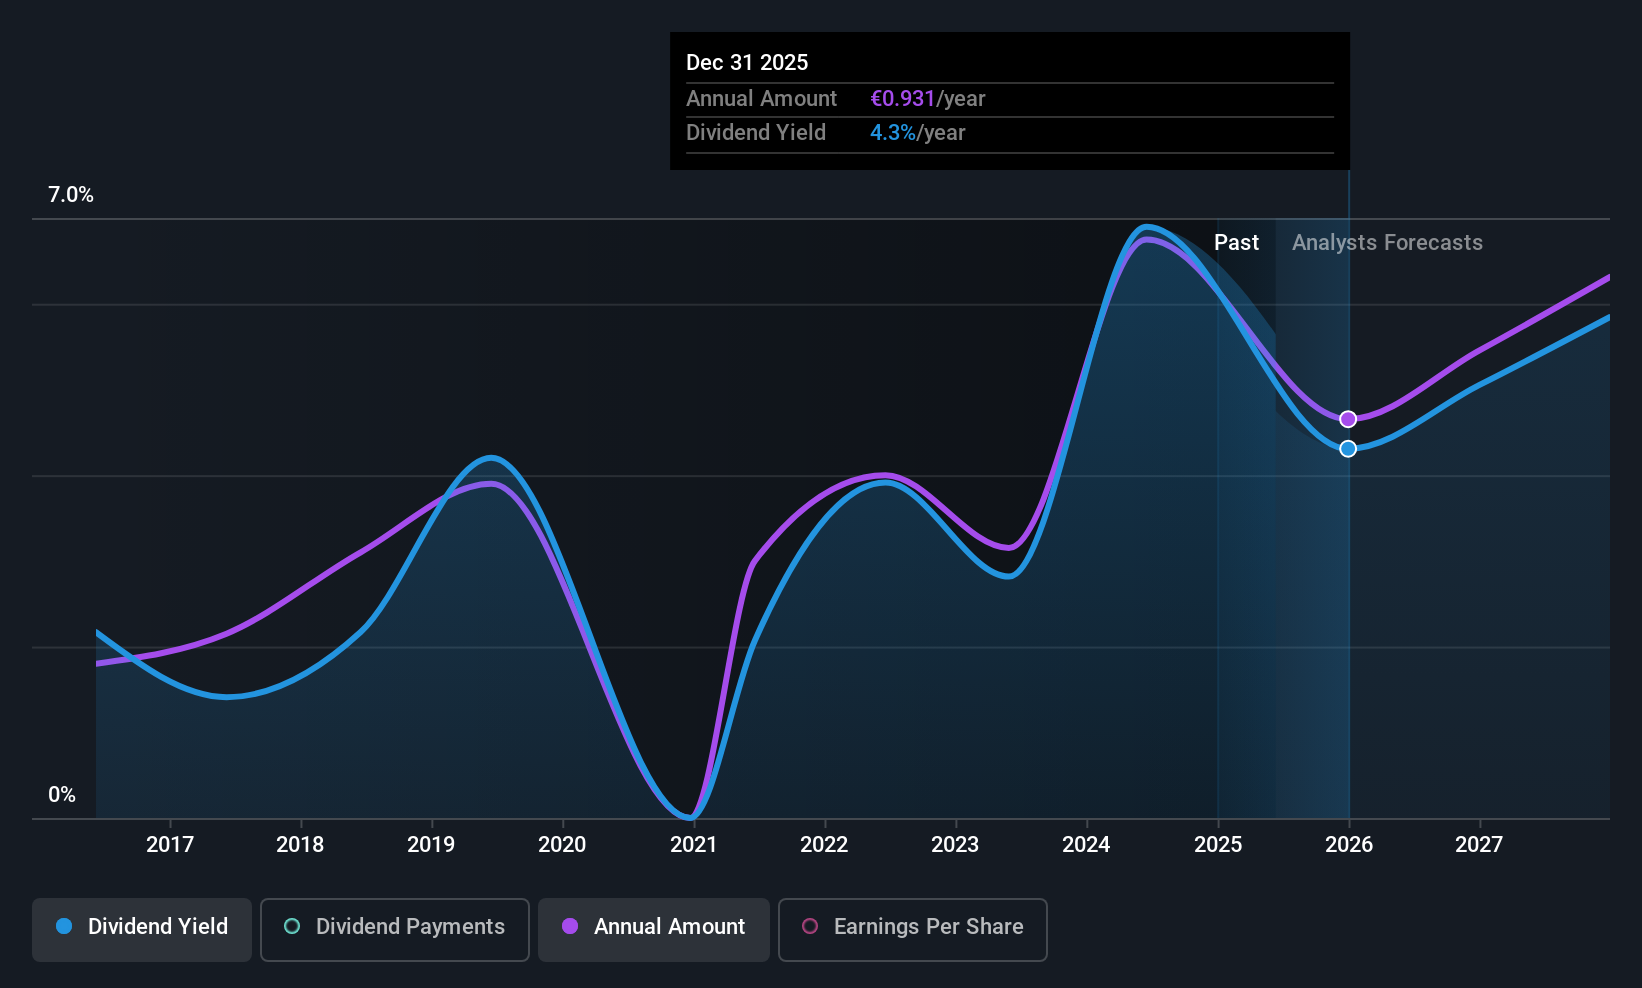The image size is (1642, 988).
Task: Click the 2017 x-axis label
Action: (x=170, y=845)
